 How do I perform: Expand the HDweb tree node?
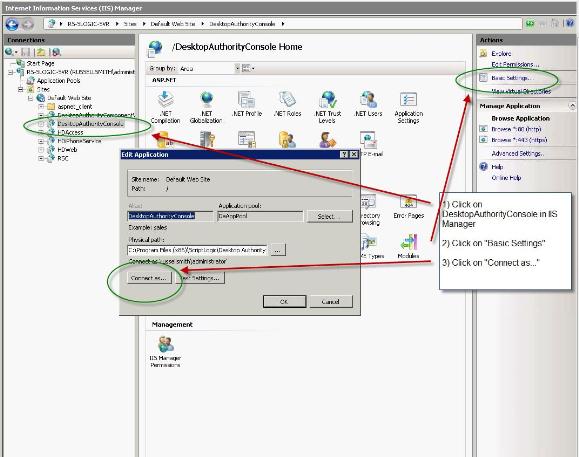pyautogui.click(x=41, y=150)
